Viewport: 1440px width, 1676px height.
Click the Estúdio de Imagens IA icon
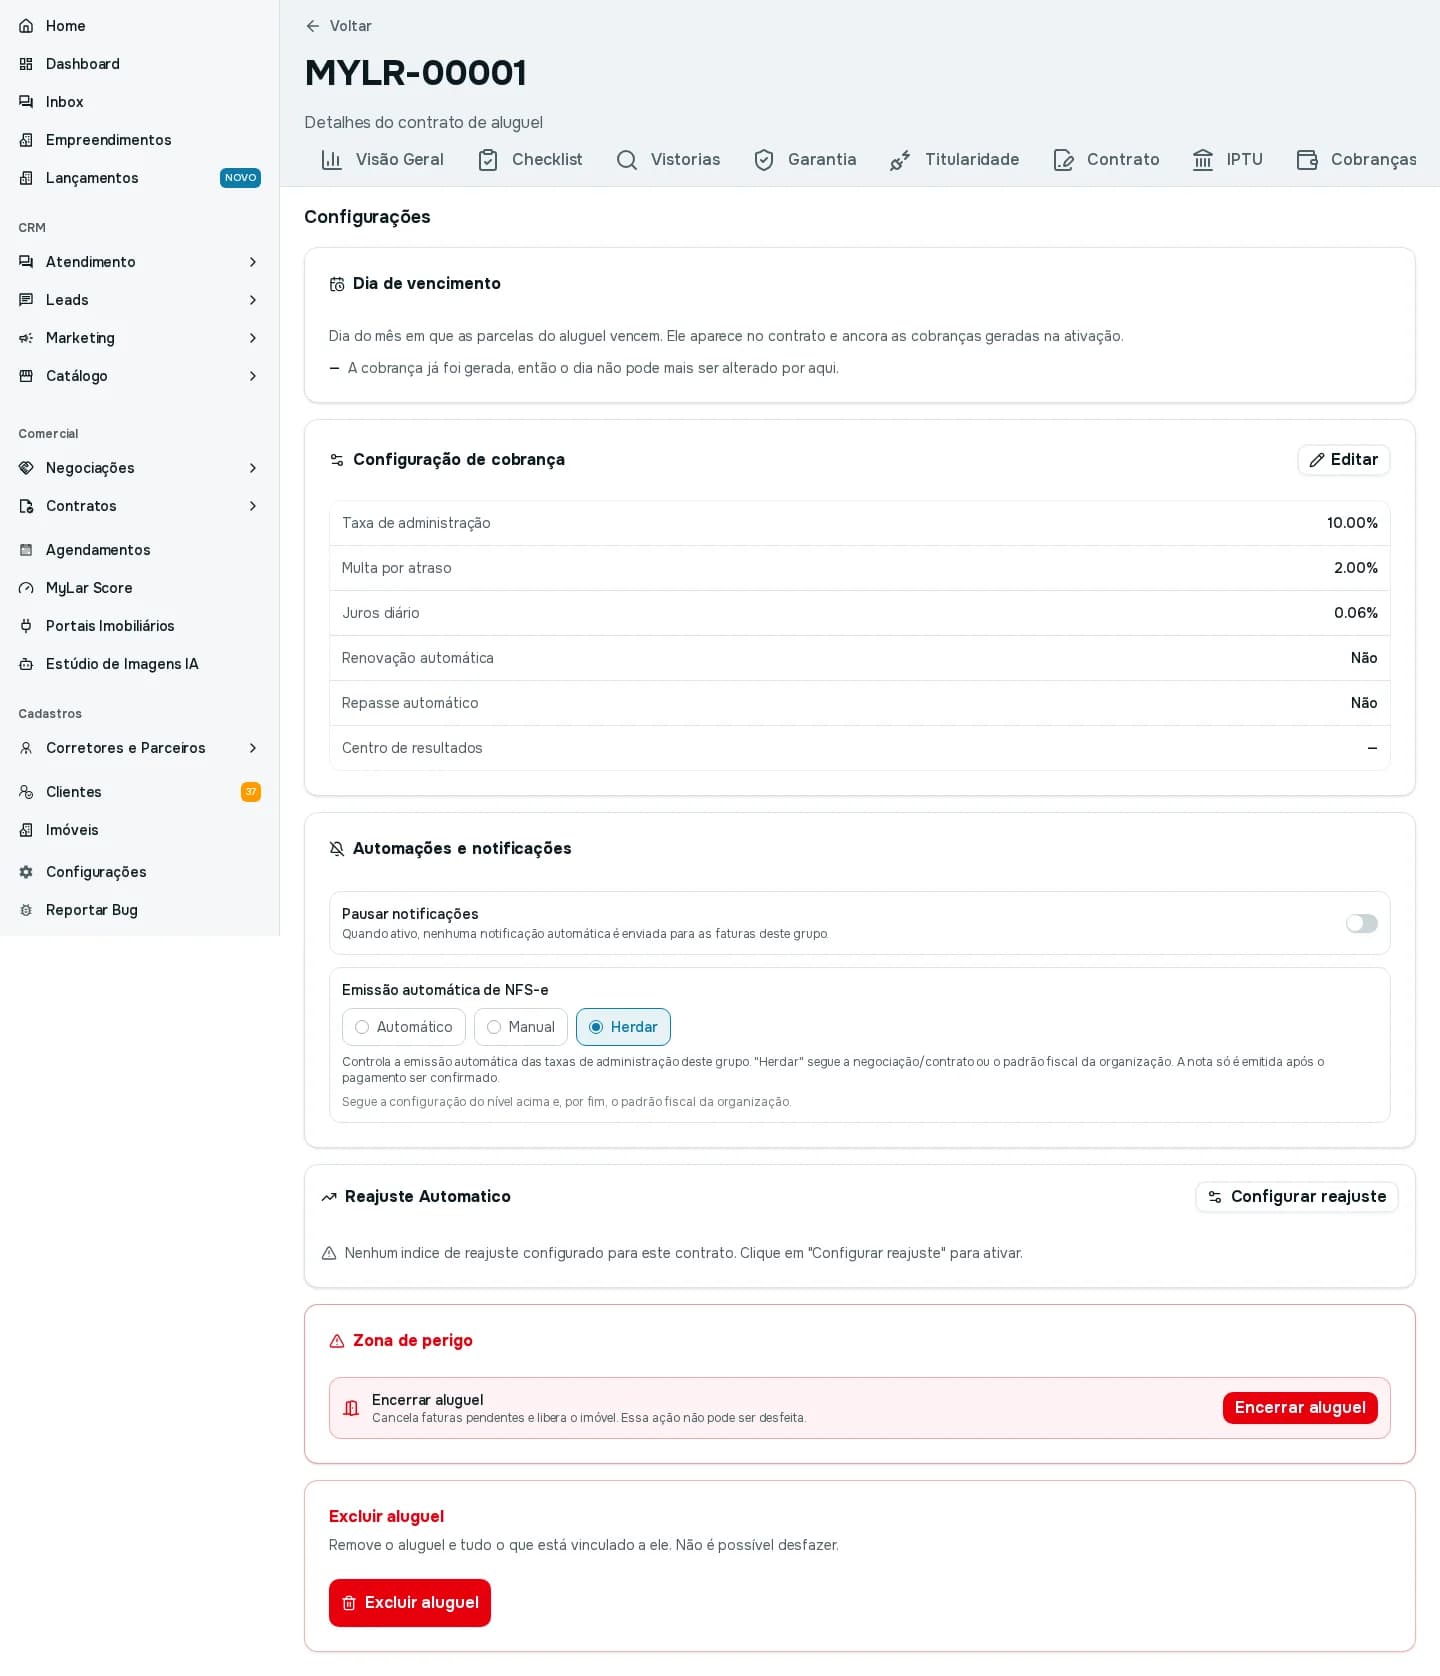26,664
